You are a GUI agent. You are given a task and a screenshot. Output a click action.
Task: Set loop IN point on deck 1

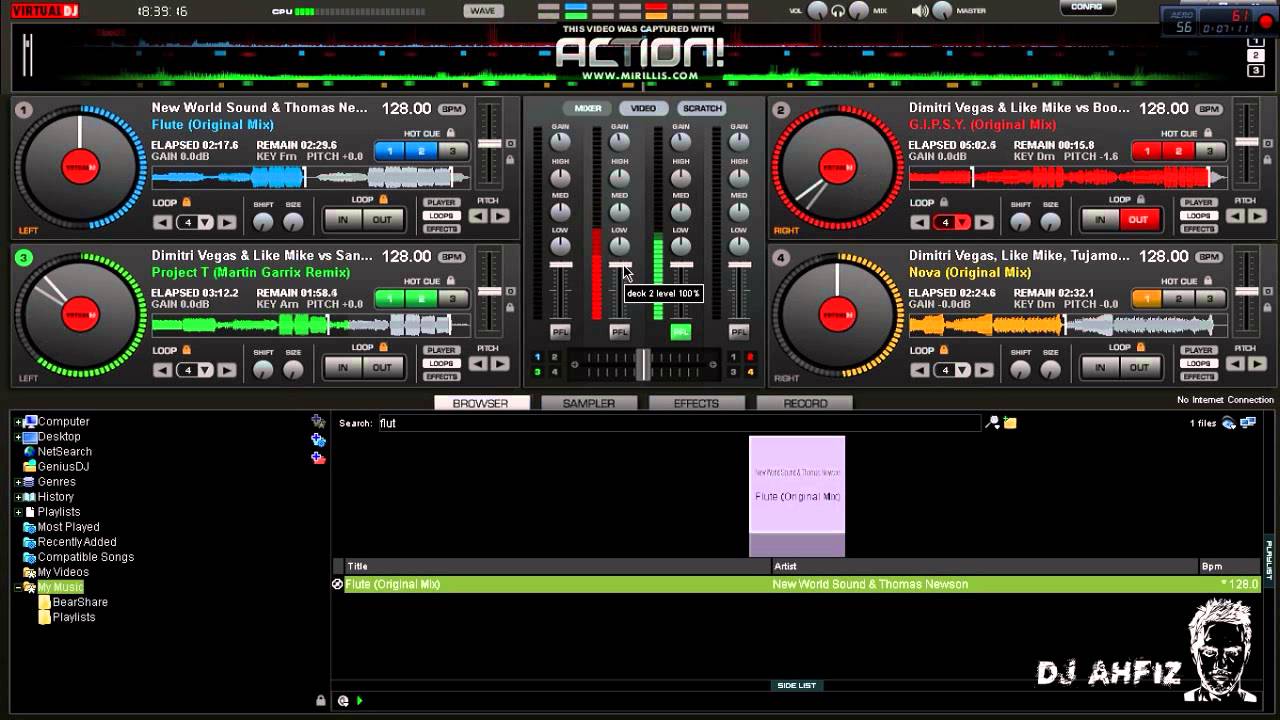[343, 220]
